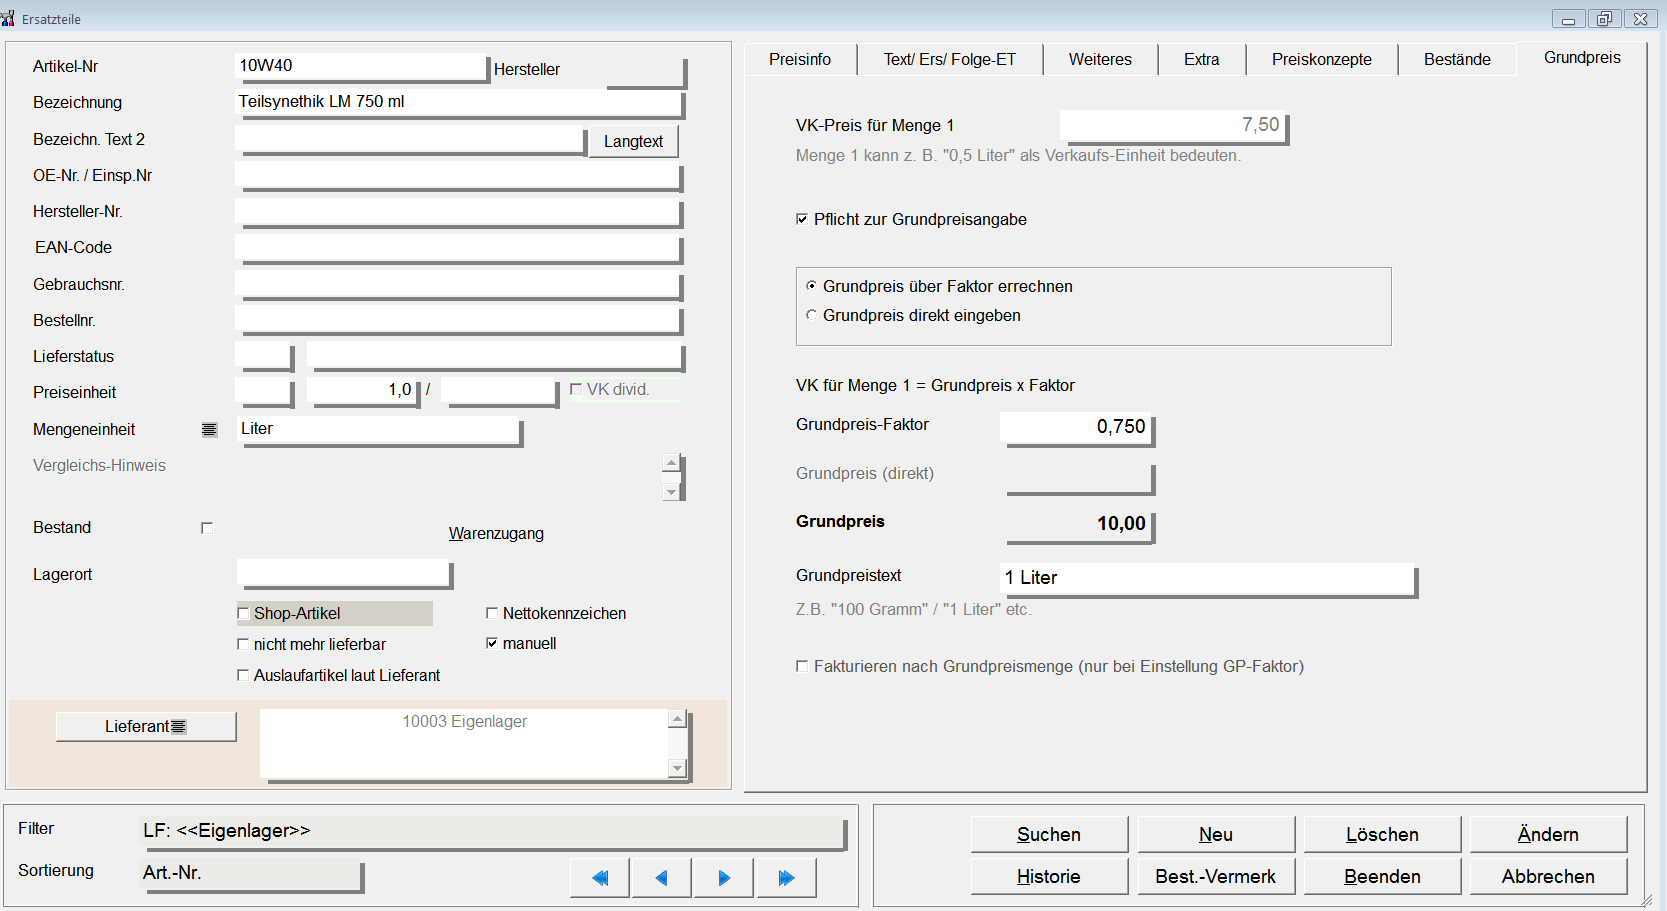Tick Auslaufartikel laut Lieferant checkbox
The width and height of the screenshot is (1667, 911).
[x=243, y=675]
